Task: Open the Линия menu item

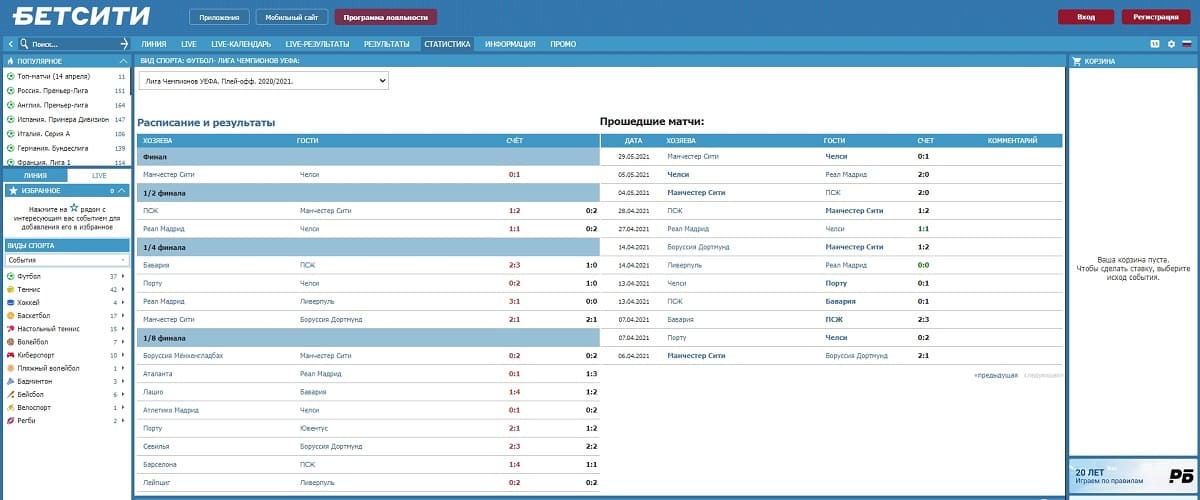Action: [x=154, y=44]
